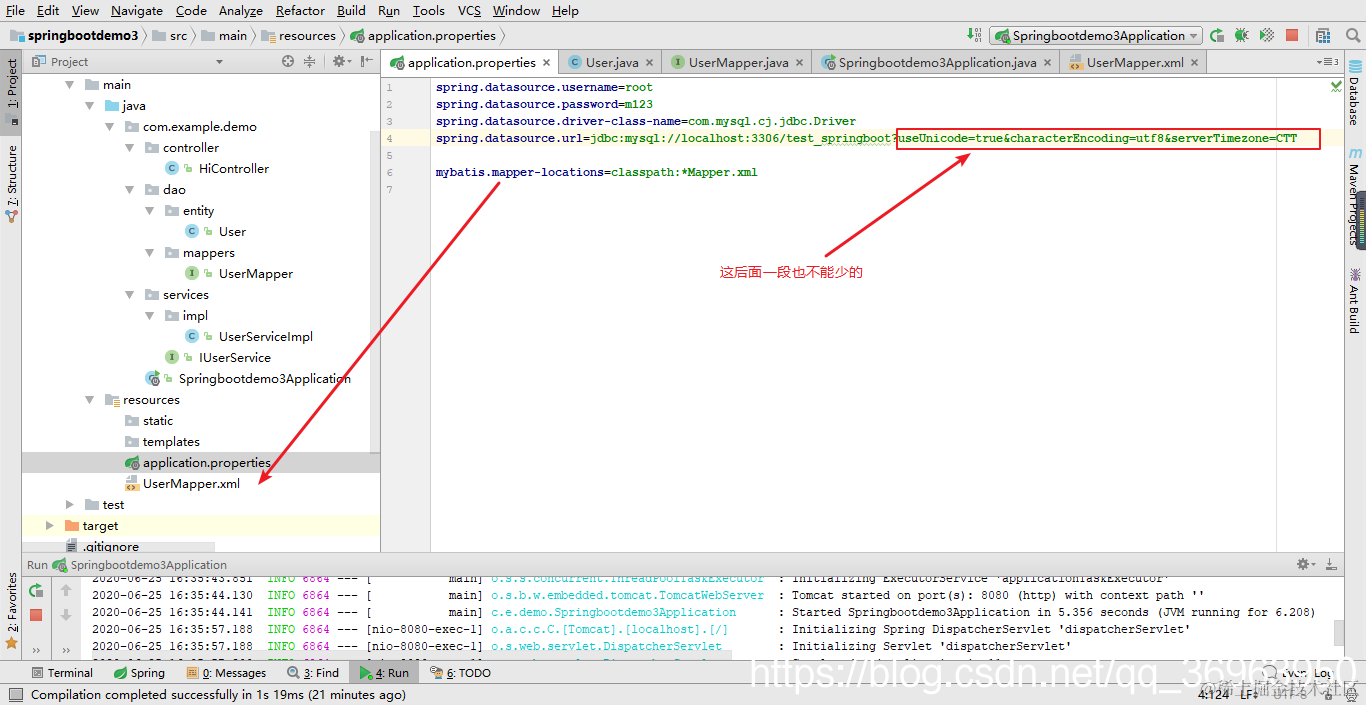1366x705 pixels.
Task: Collapse the resources folder
Action: click(90, 400)
